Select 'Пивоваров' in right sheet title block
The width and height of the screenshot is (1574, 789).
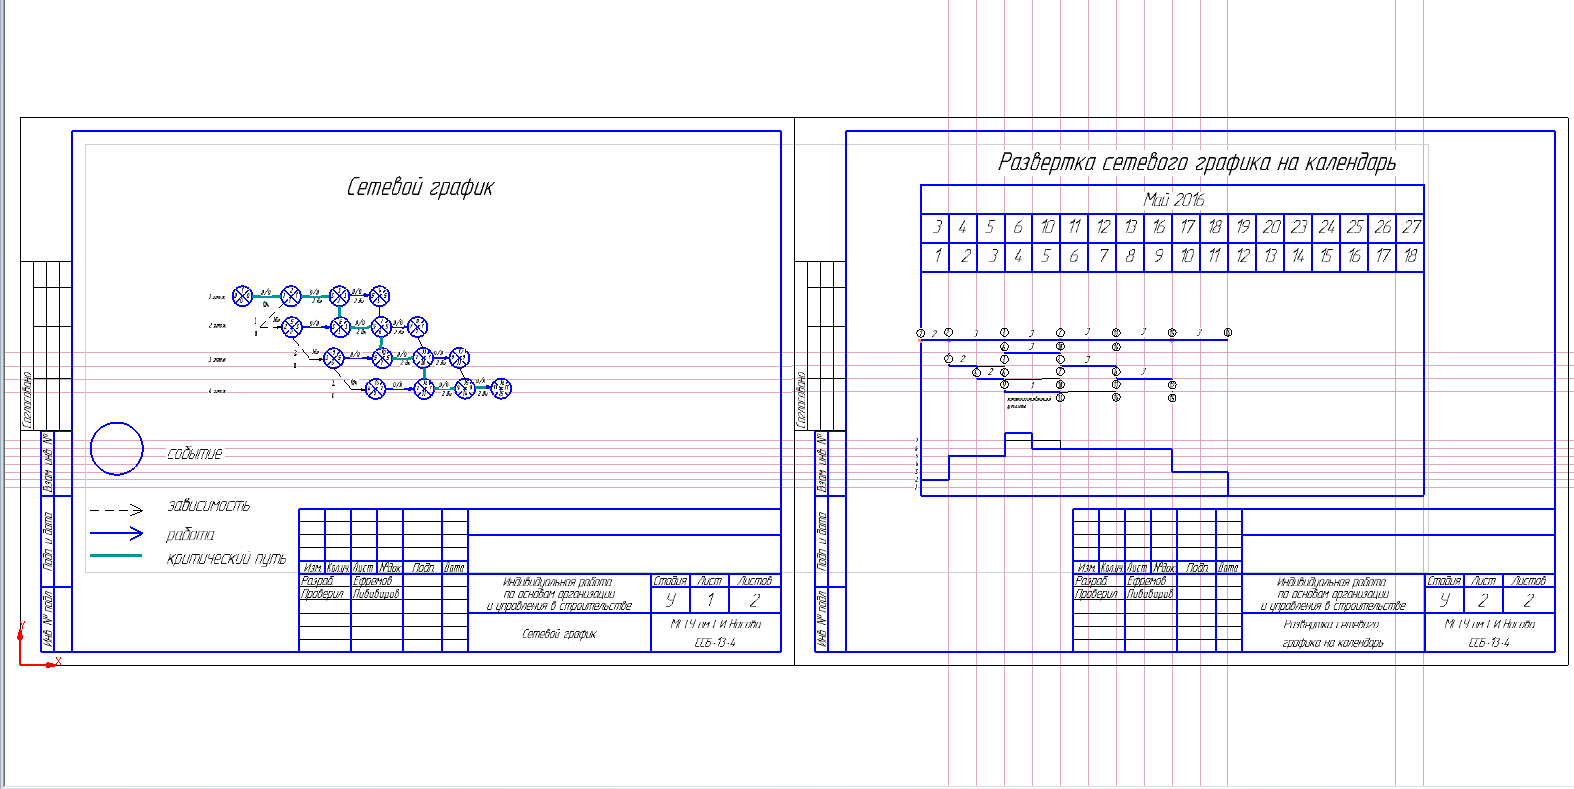coord(1150,594)
